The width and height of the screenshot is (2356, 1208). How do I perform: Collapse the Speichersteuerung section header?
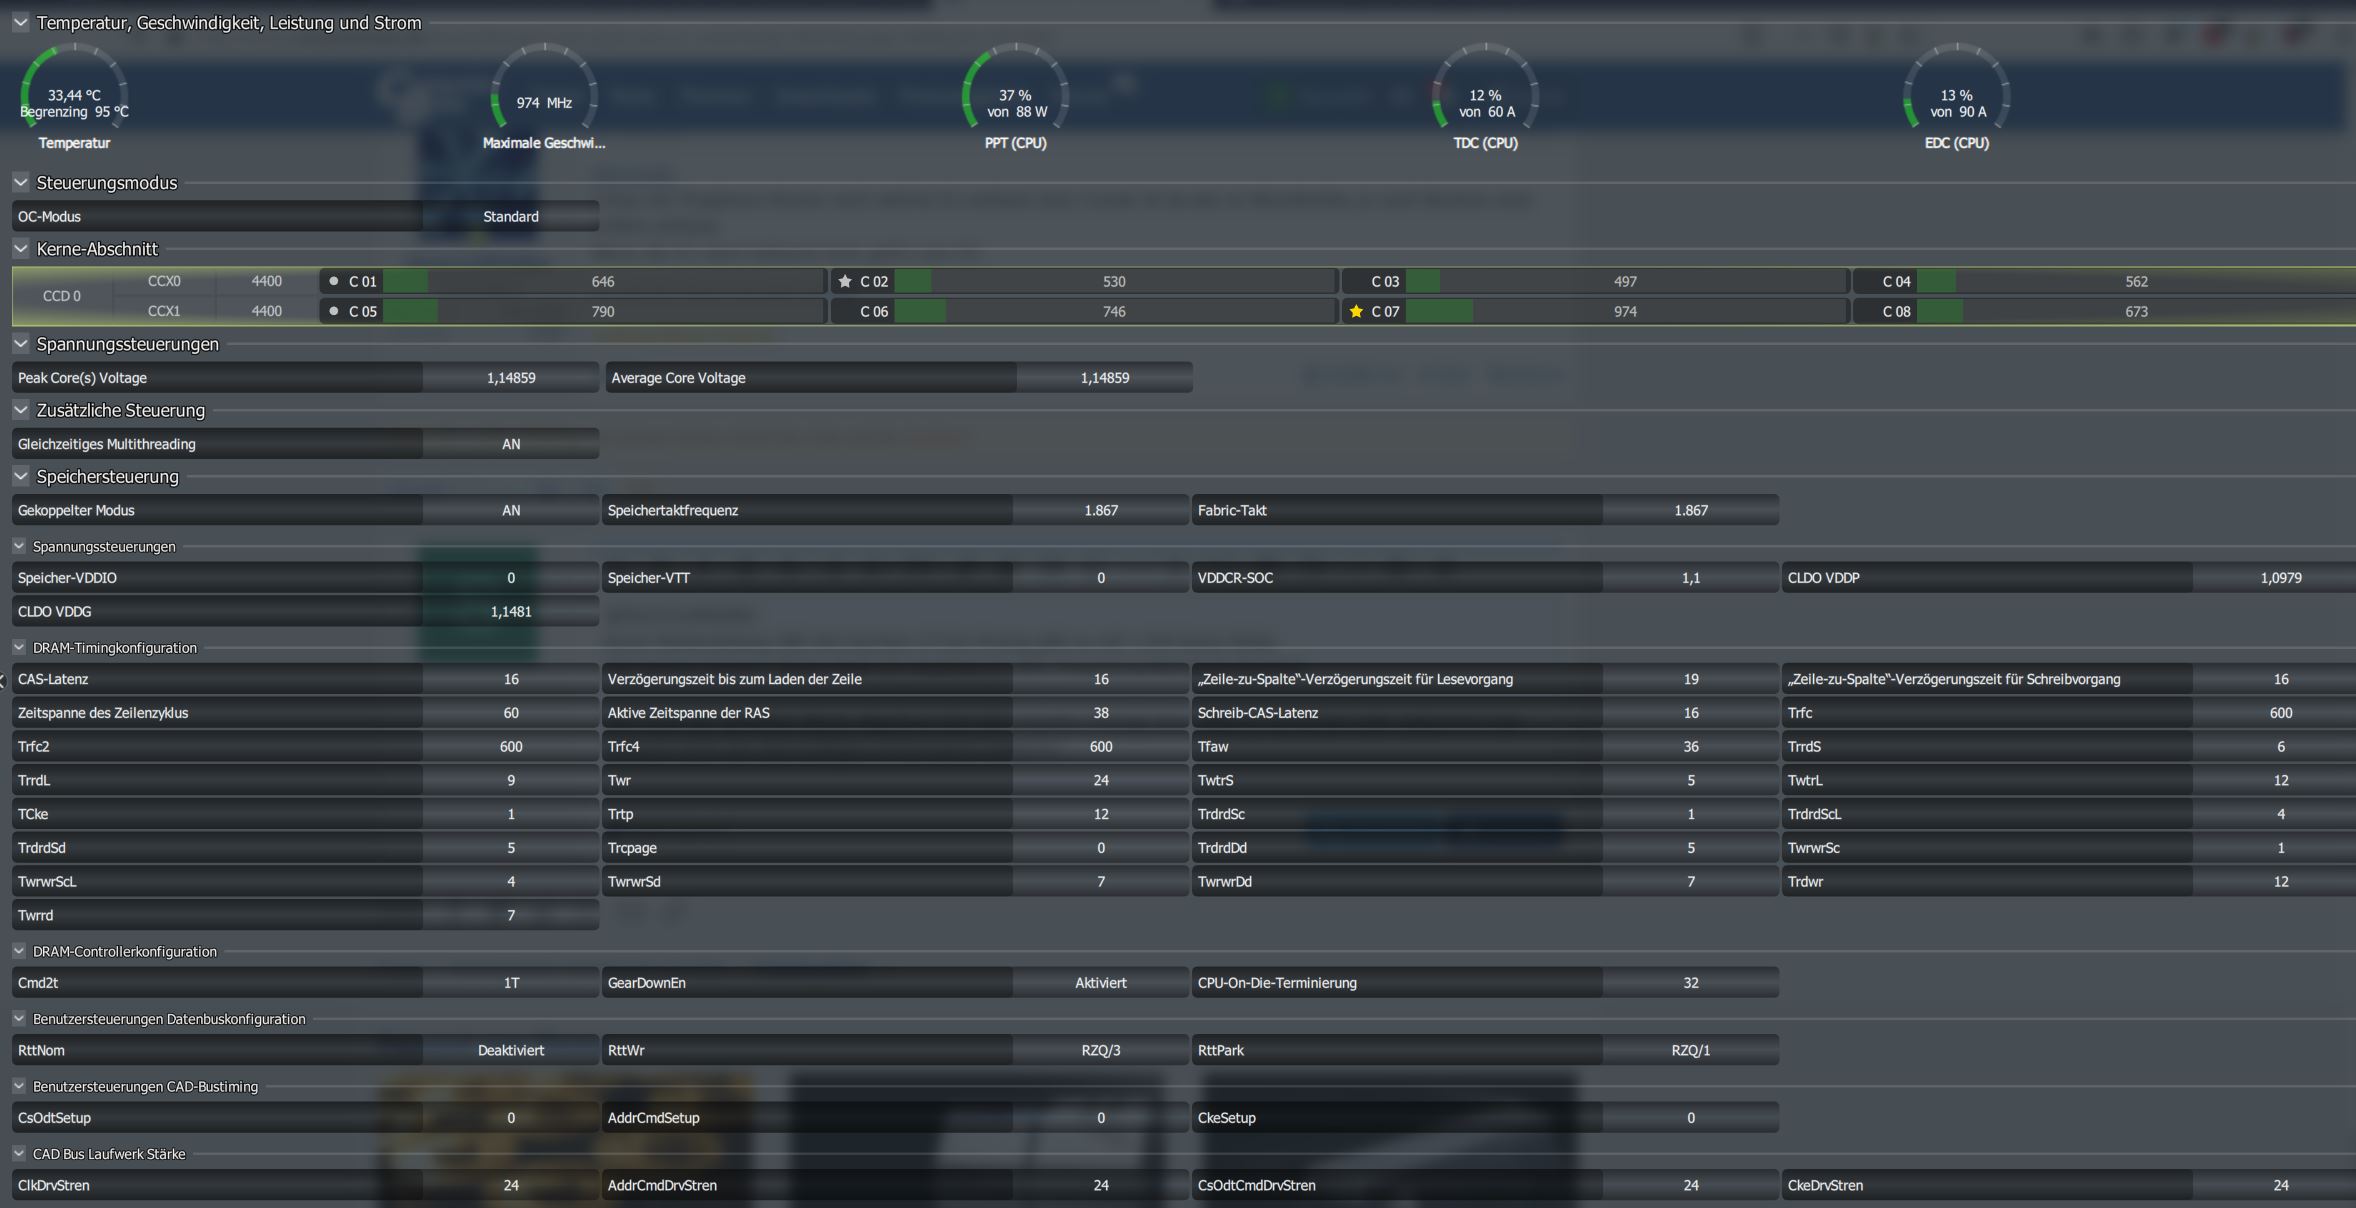click(x=21, y=477)
